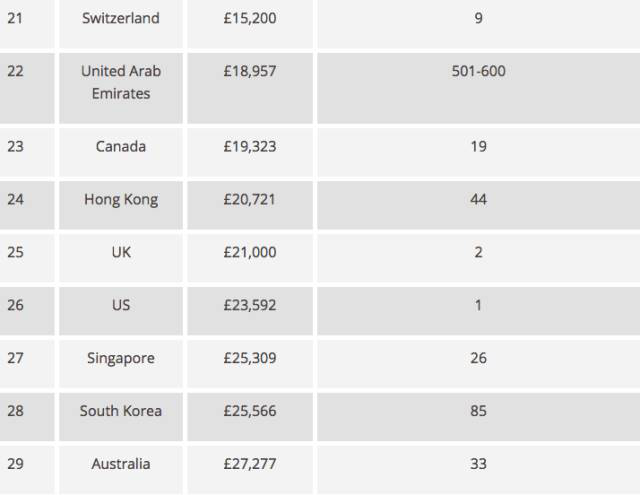Viewport: 640px width, 495px height.
Task: Click the £25,309 cost value
Action: [x=250, y=358]
